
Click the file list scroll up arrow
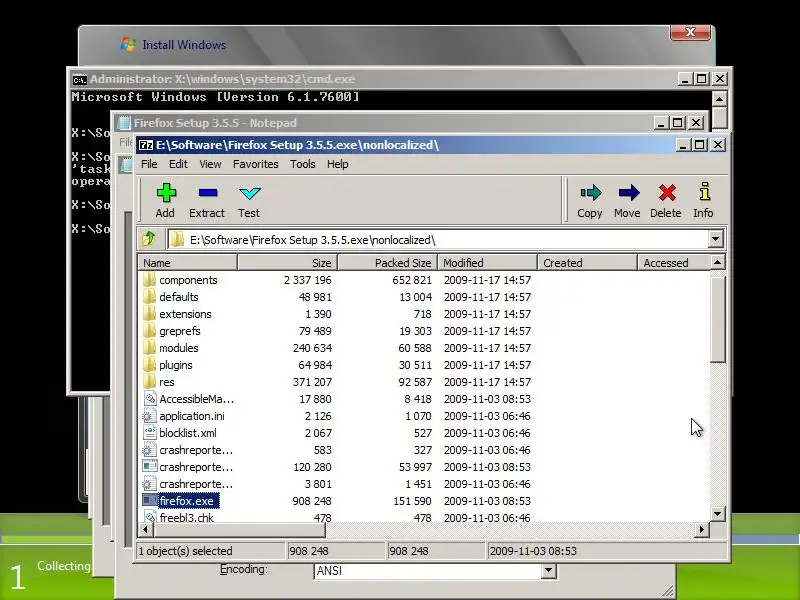click(718, 262)
